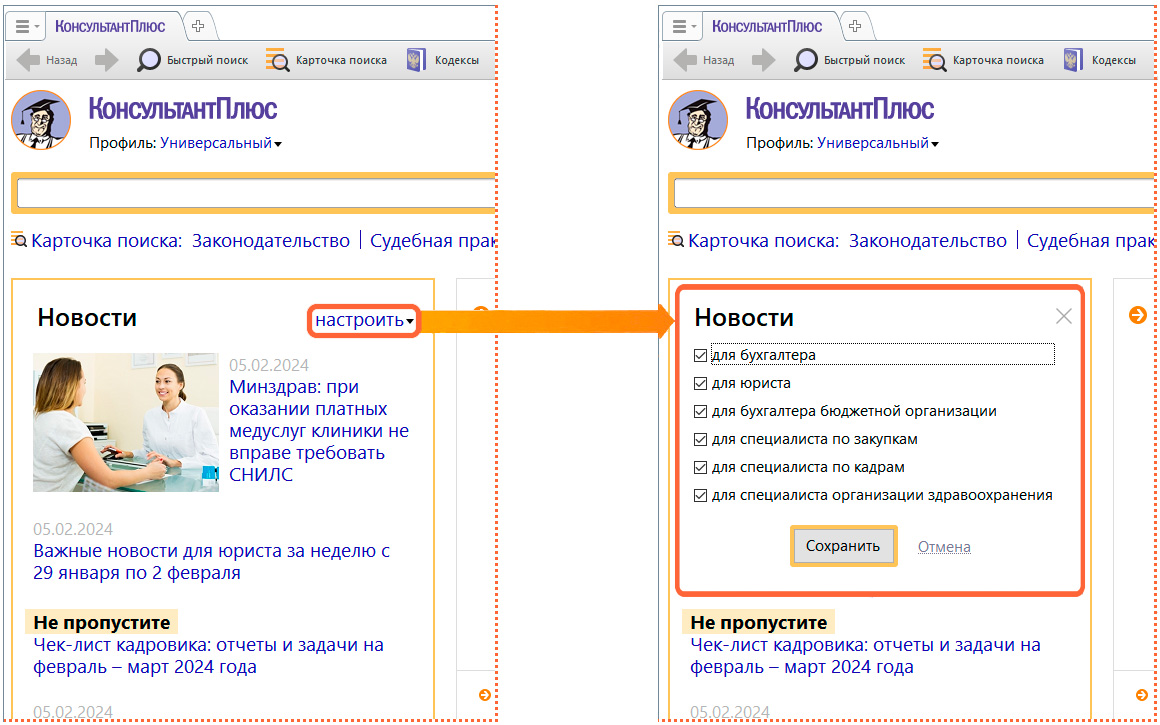Viewport: 1160px width, 725px height.
Task: Toggle checkbox для юриста
Action: [701, 383]
